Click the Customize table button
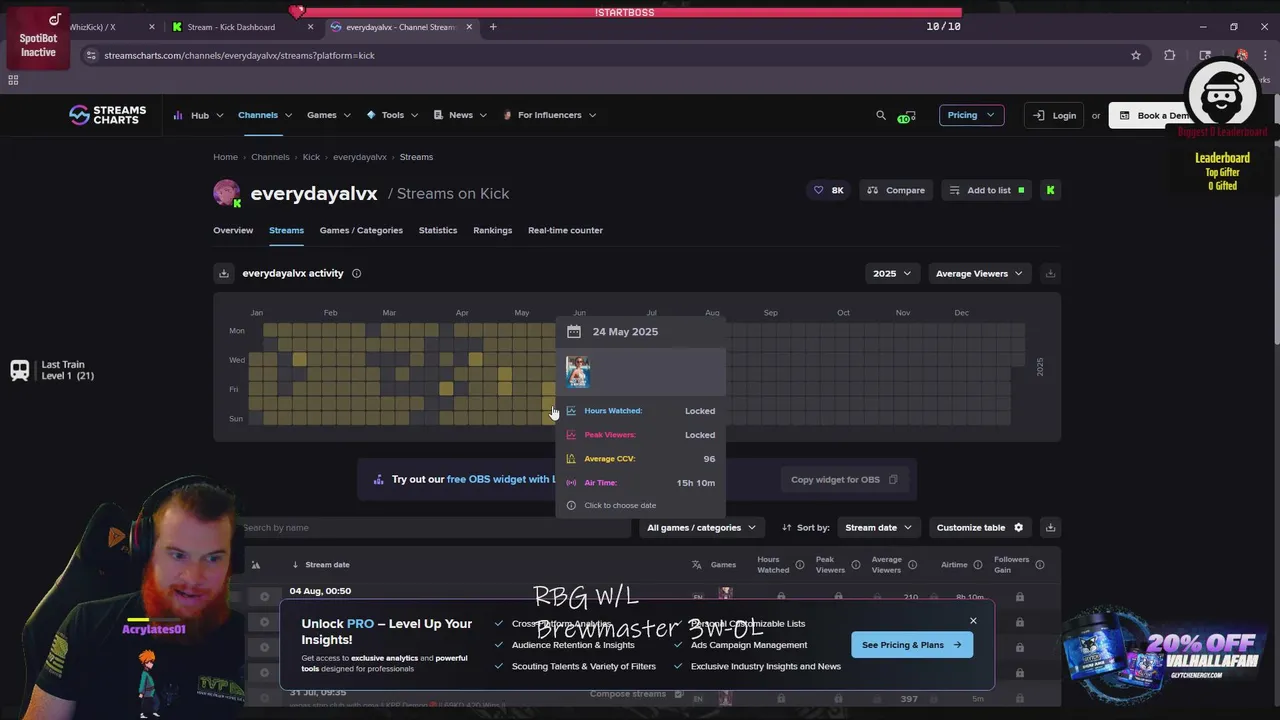 coord(980,527)
